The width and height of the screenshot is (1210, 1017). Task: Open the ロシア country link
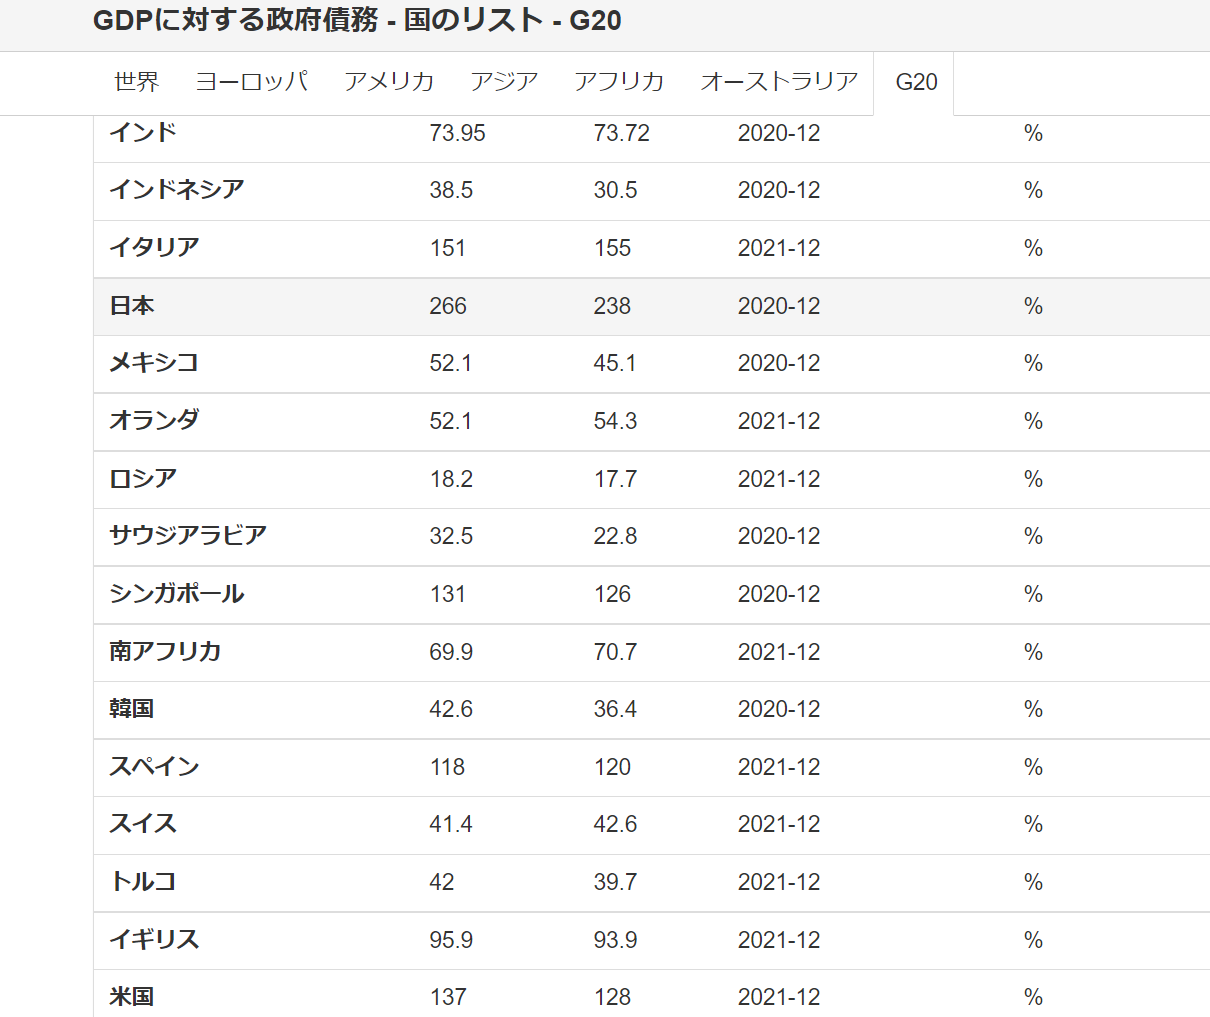click(x=143, y=479)
